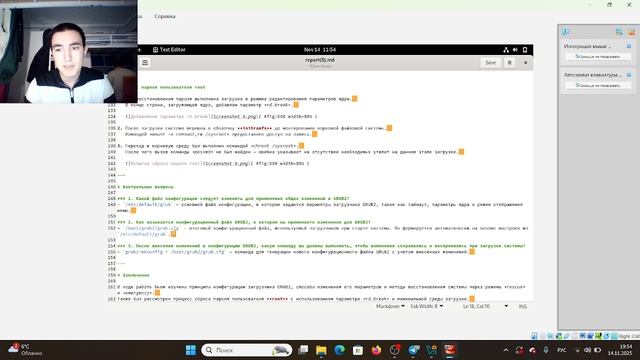Click the OBS-like round icon on taskbar
The image size is (640, 360).
point(395,350)
